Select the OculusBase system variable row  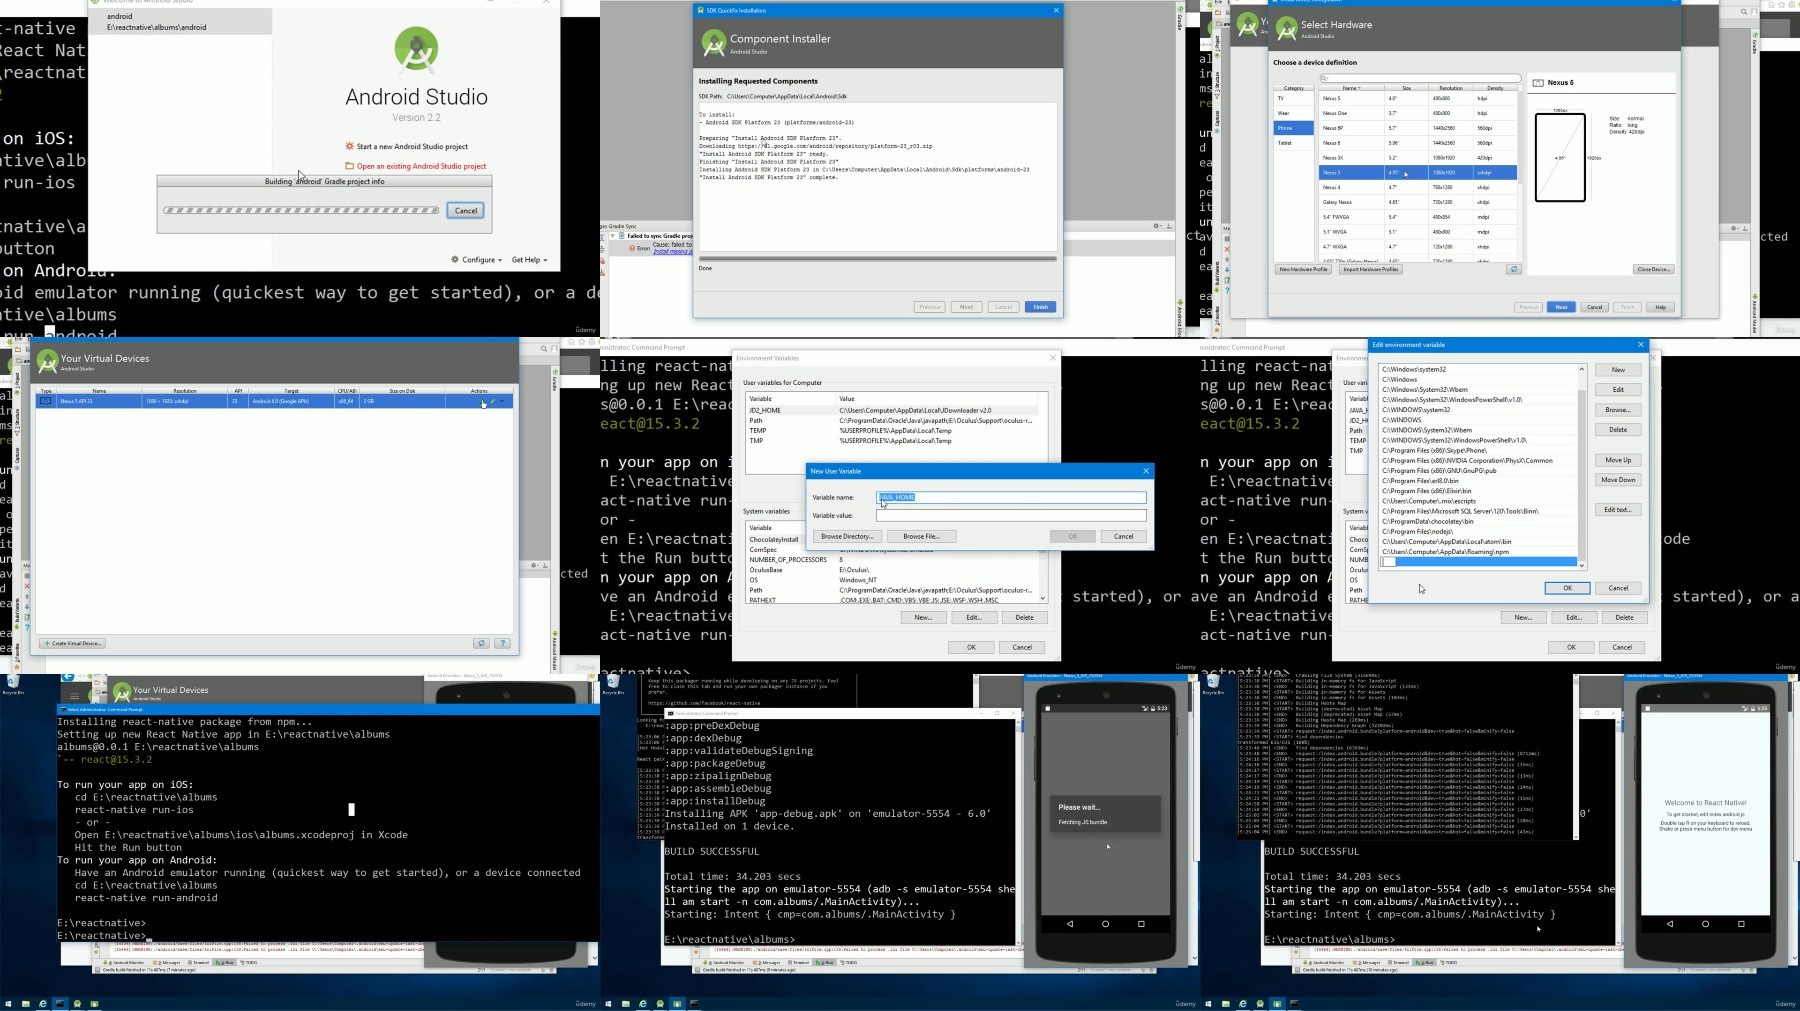click(x=895, y=570)
